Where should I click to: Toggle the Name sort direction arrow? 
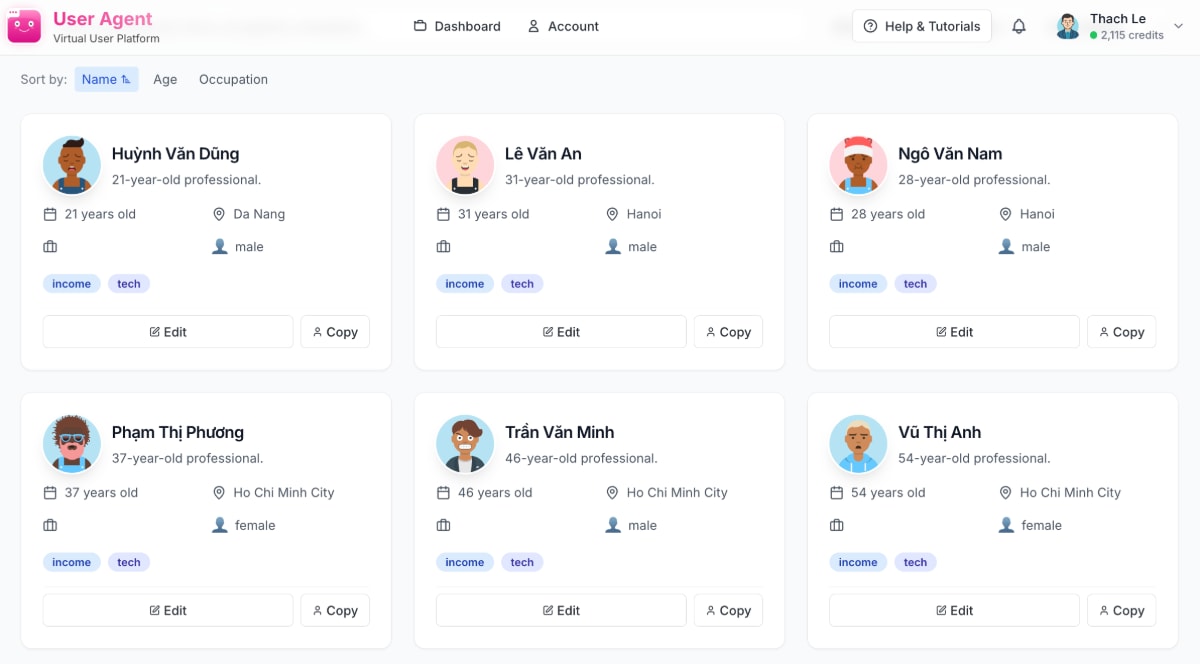click(125, 78)
